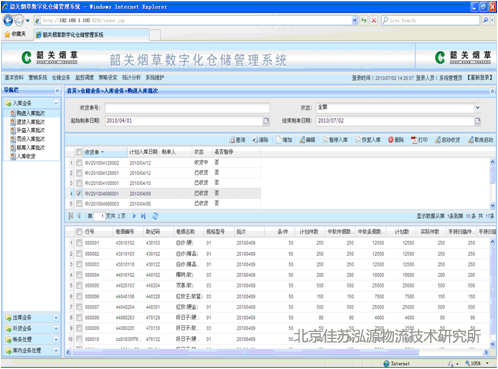
Task: Click the page number input box in pager
Action: (x=99, y=216)
